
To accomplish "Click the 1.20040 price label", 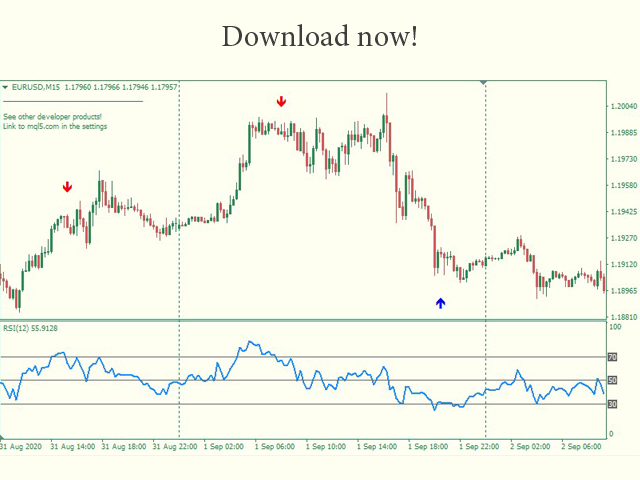I will [624, 106].
